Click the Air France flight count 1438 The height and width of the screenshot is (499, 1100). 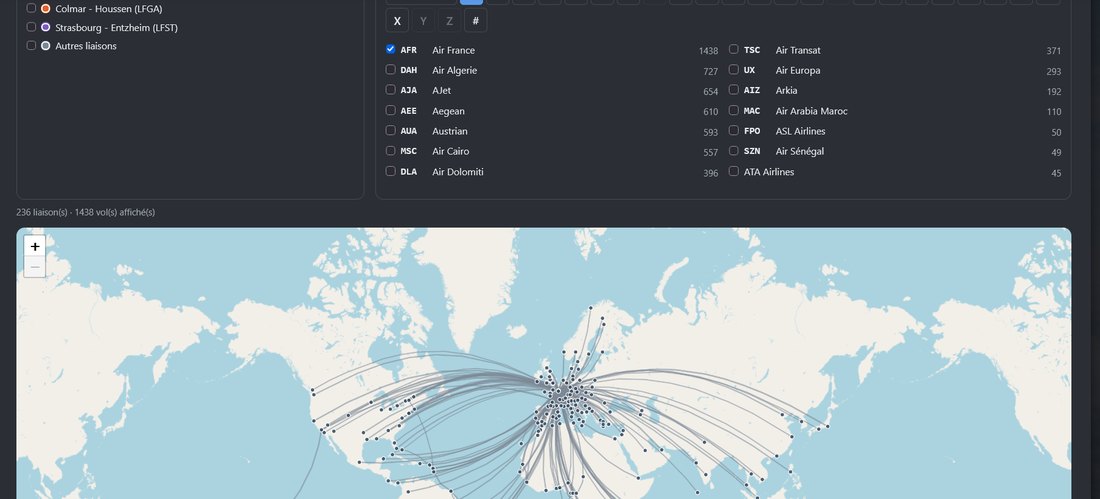(x=708, y=51)
